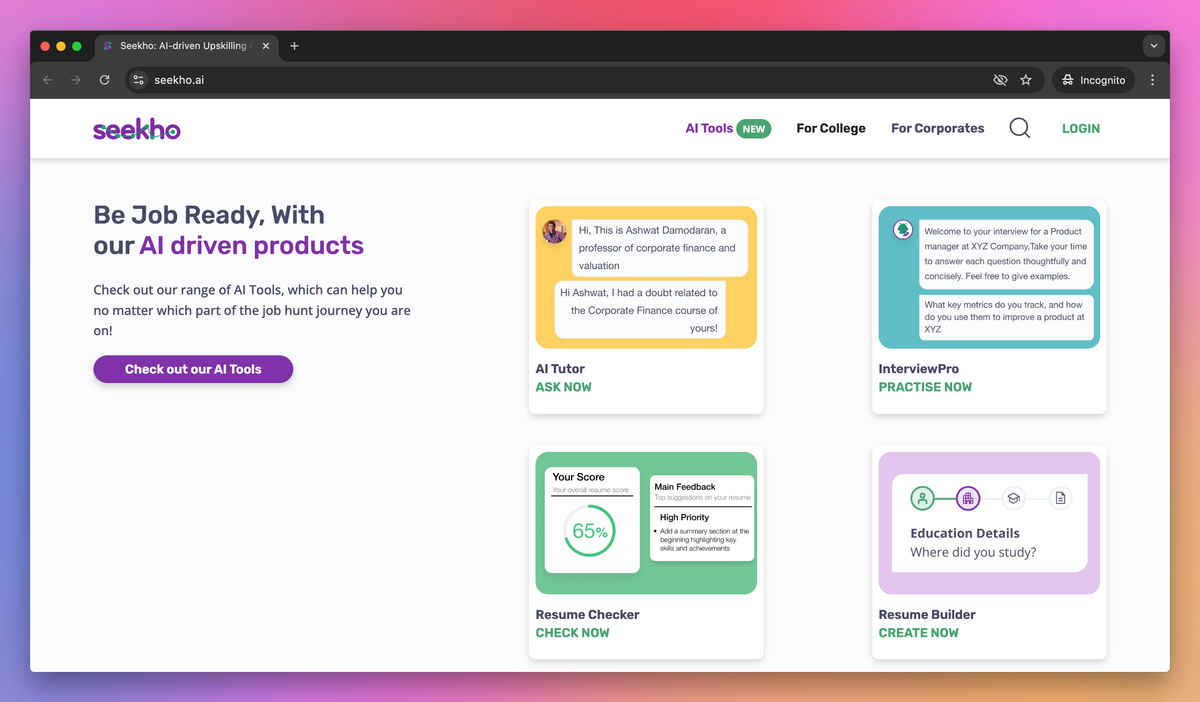
Task: Click the AI Tutor title
Action: point(560,369)
